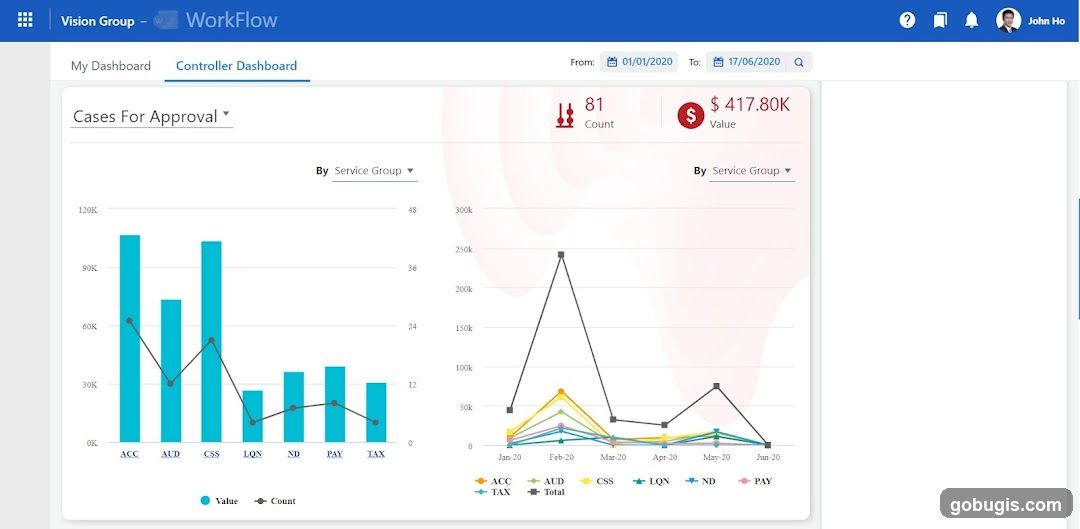Click the dollar Value icon
1080x529 pixels.
(690, 116)
